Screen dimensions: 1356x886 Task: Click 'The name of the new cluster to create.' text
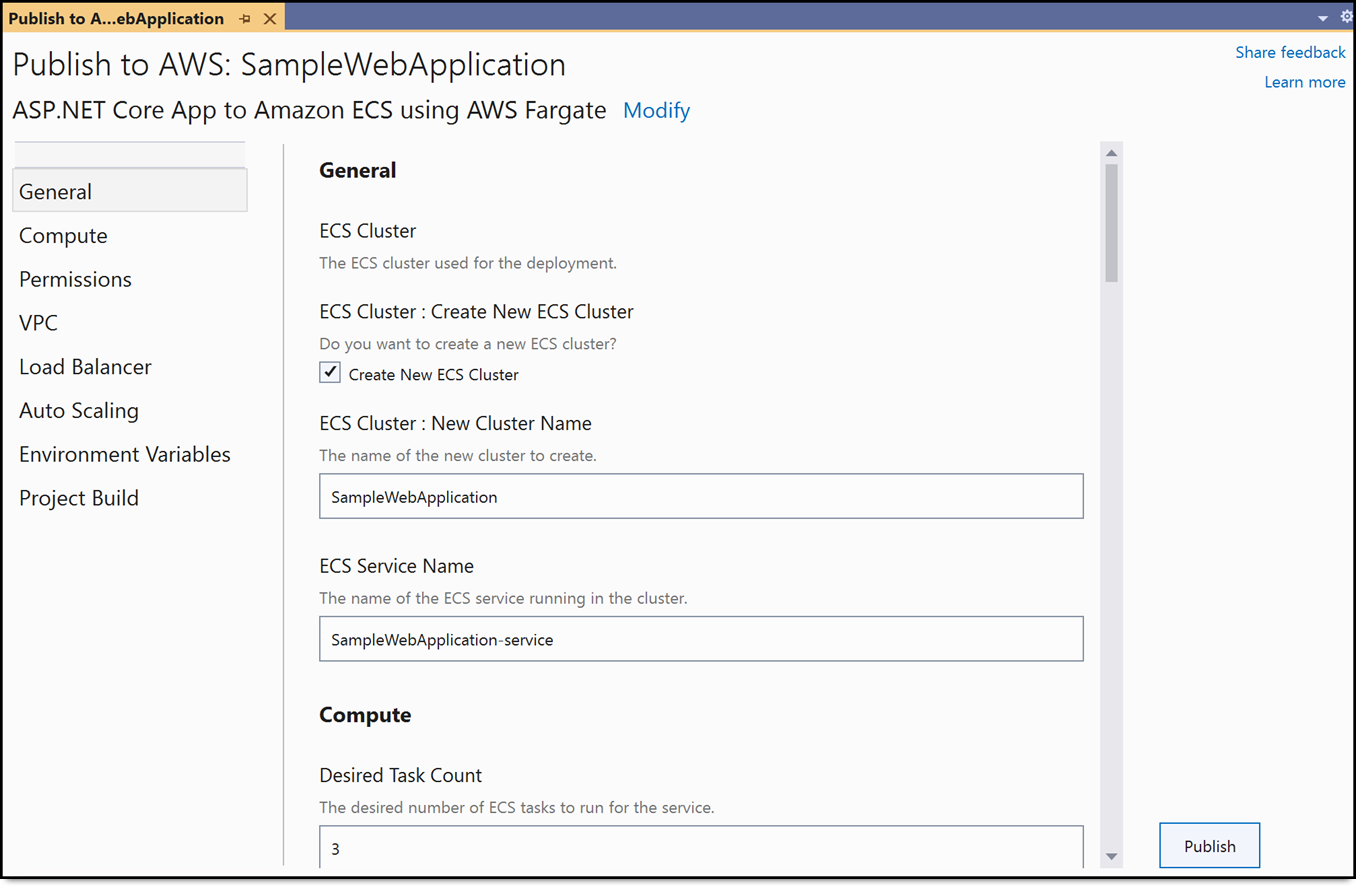pyautogui.click(x=458, y=456)
